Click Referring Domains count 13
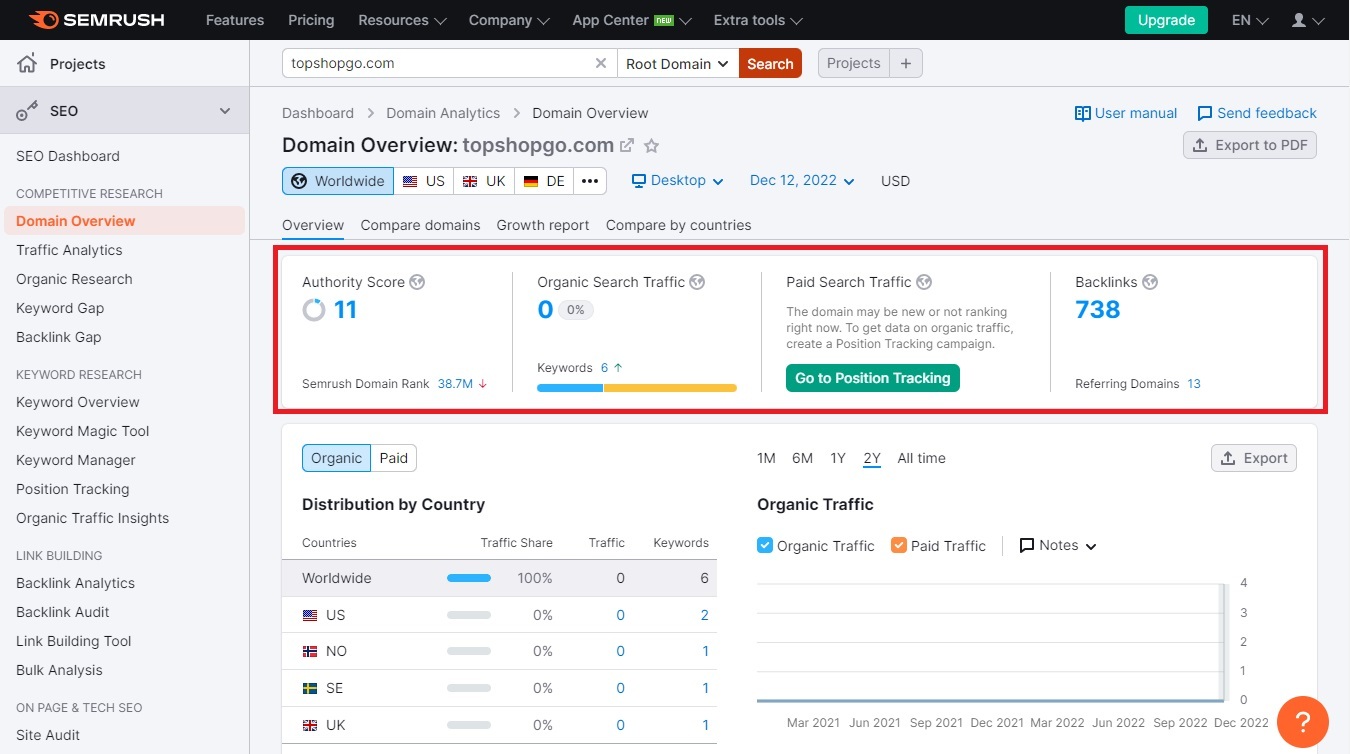Viewport: 1350px width, 754px height. [x=1194, y=384]
